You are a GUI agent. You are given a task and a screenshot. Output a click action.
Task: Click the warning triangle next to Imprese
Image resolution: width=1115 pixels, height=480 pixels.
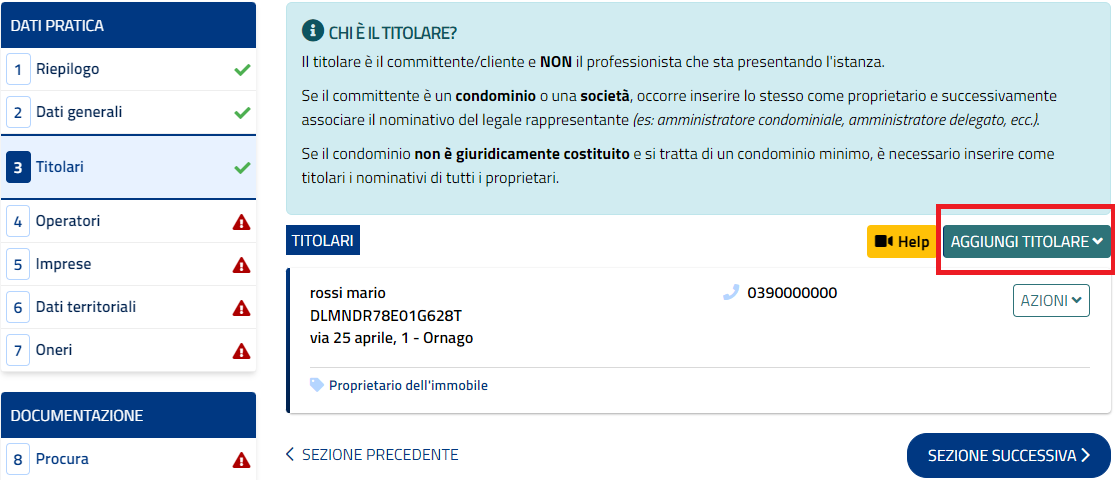tap(241, 265)
